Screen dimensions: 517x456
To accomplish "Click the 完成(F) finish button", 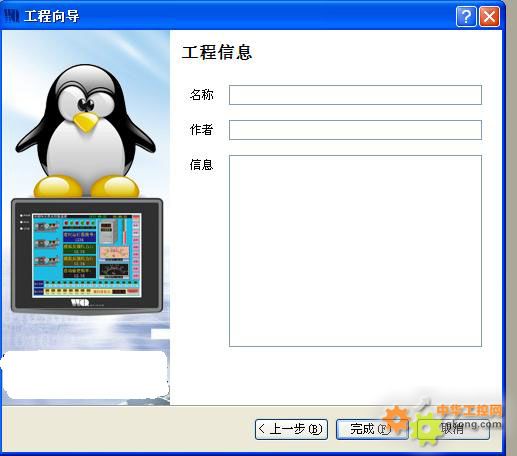I will (x=372, y=429).
